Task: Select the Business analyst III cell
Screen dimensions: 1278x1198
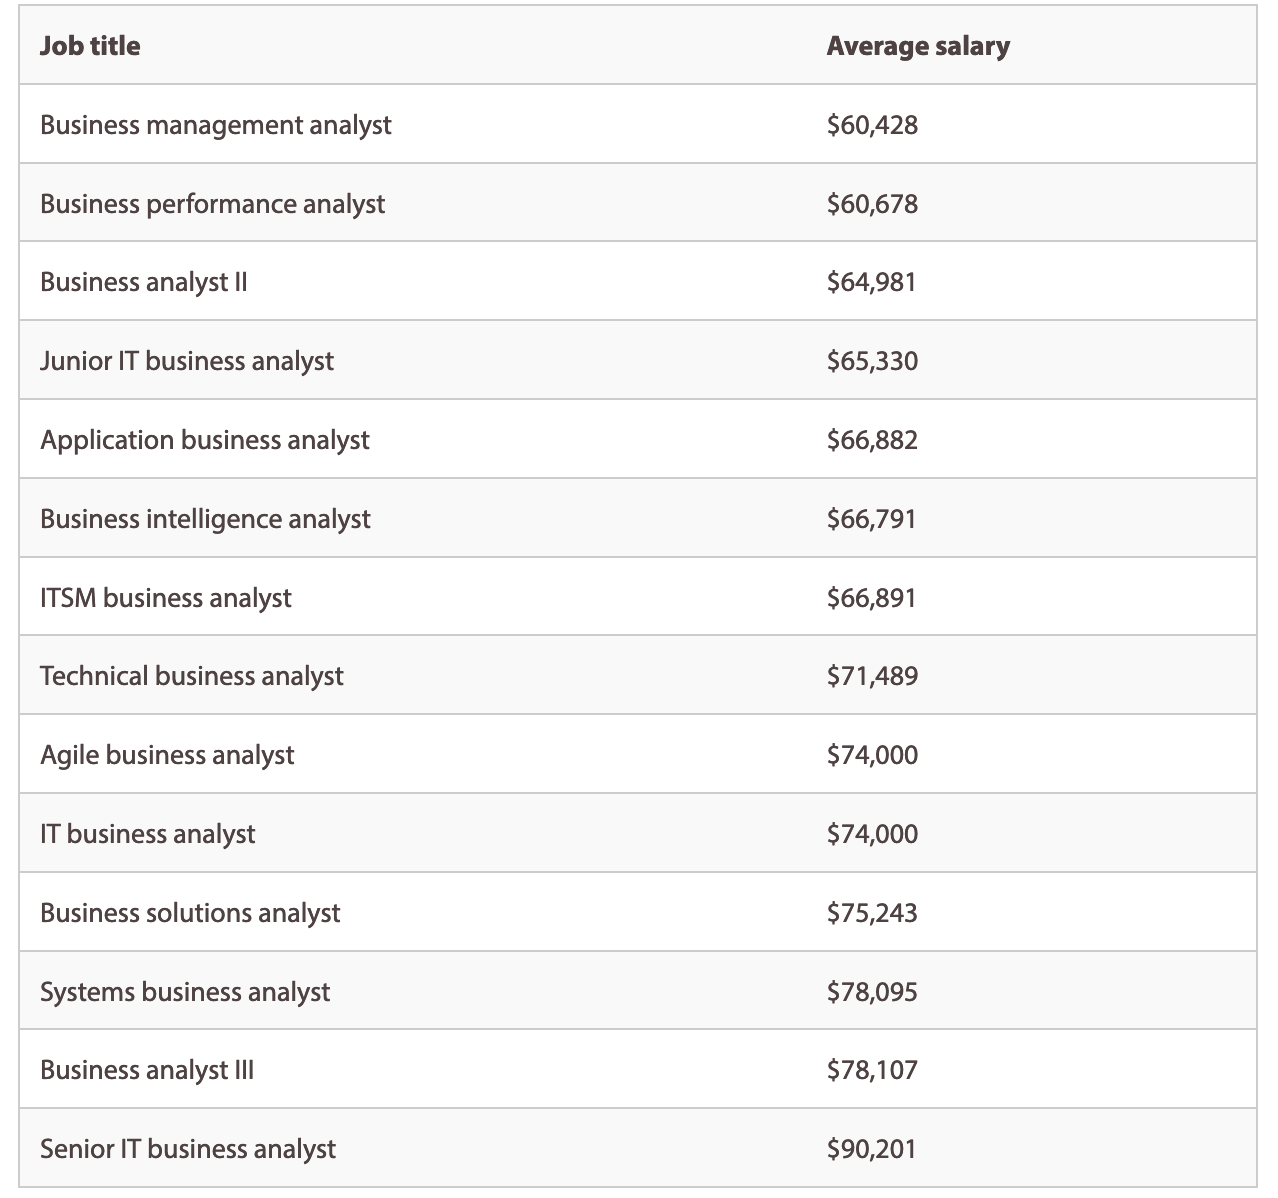Action: (146, 1069)
